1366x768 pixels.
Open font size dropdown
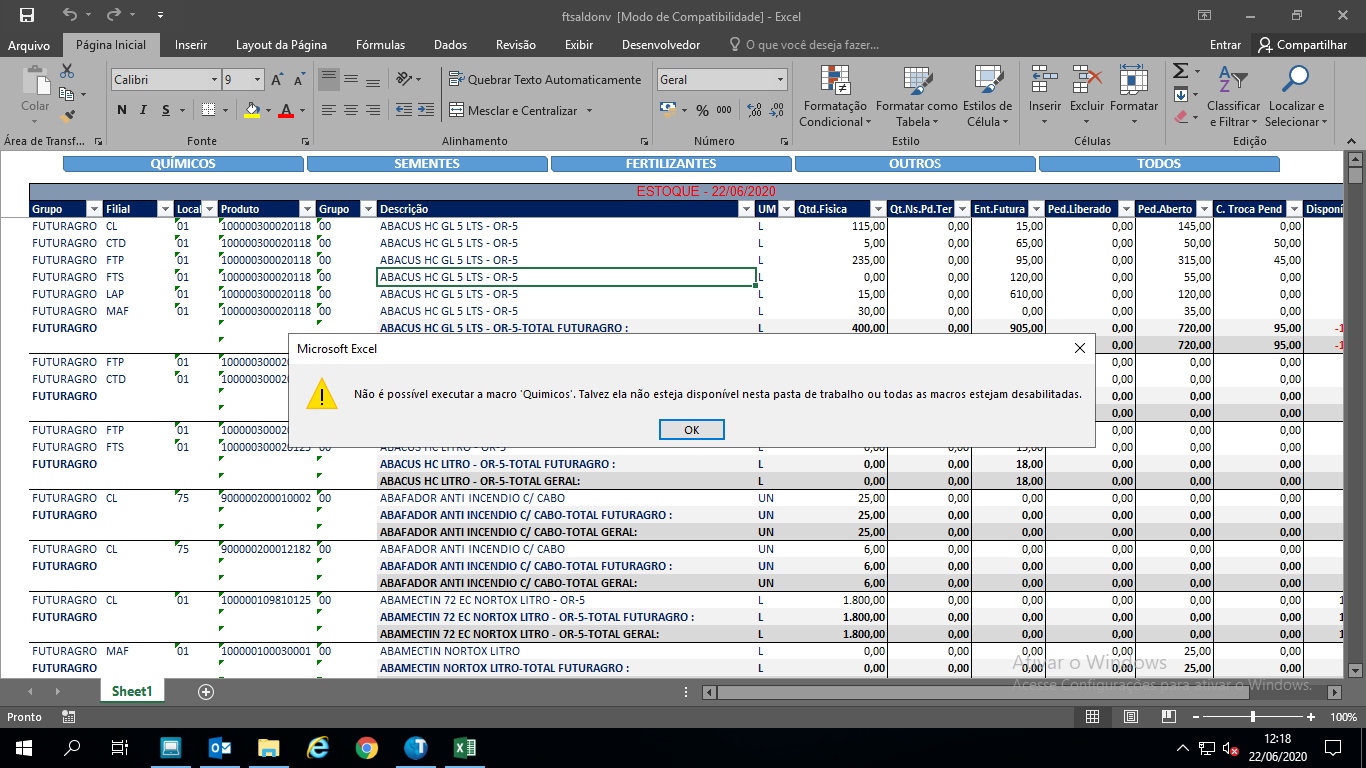tap(258, 79)
